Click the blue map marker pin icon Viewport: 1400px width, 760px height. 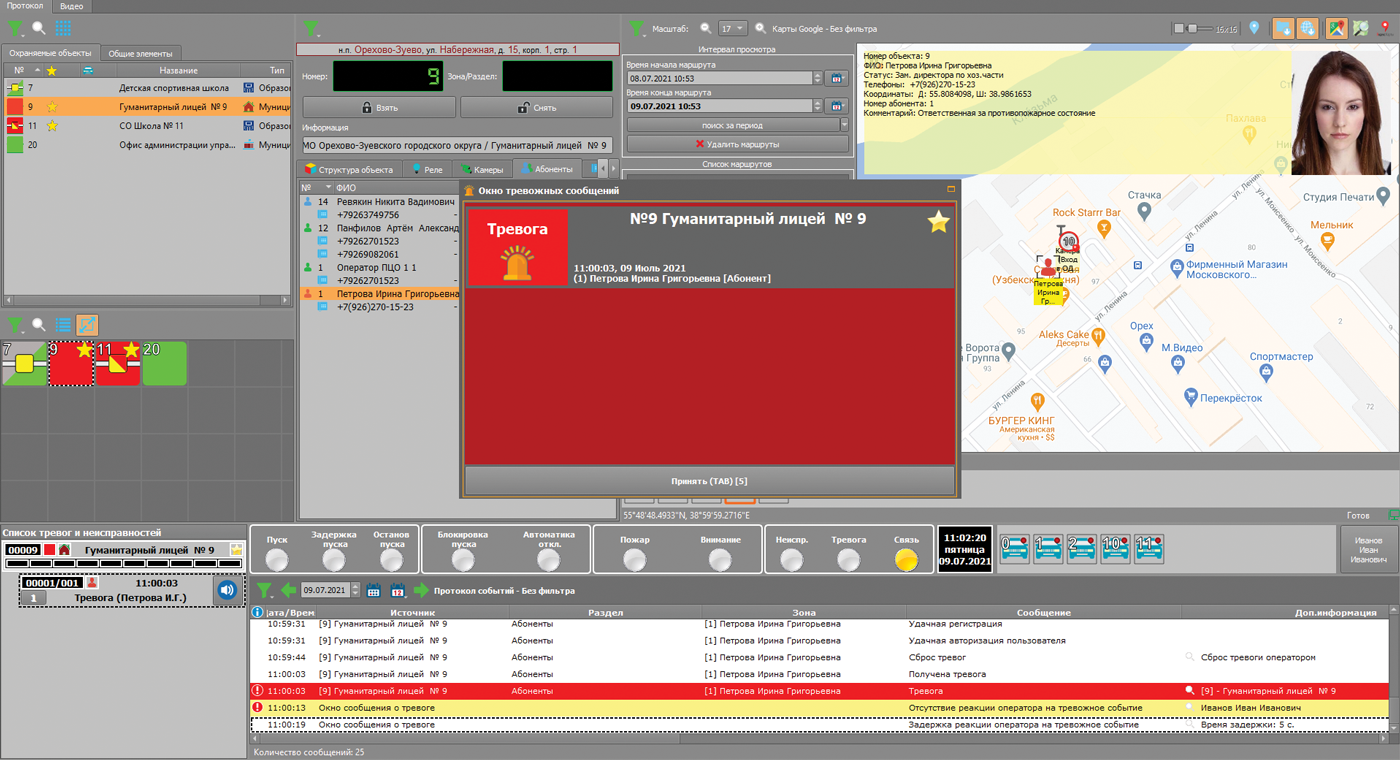pos(1255,29)
